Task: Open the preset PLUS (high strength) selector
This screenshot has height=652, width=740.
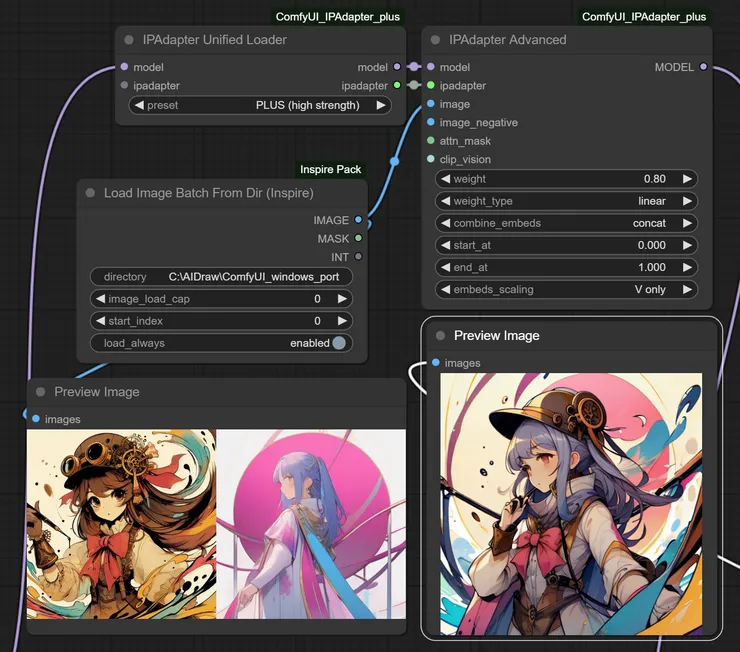Action: point(260,105)
